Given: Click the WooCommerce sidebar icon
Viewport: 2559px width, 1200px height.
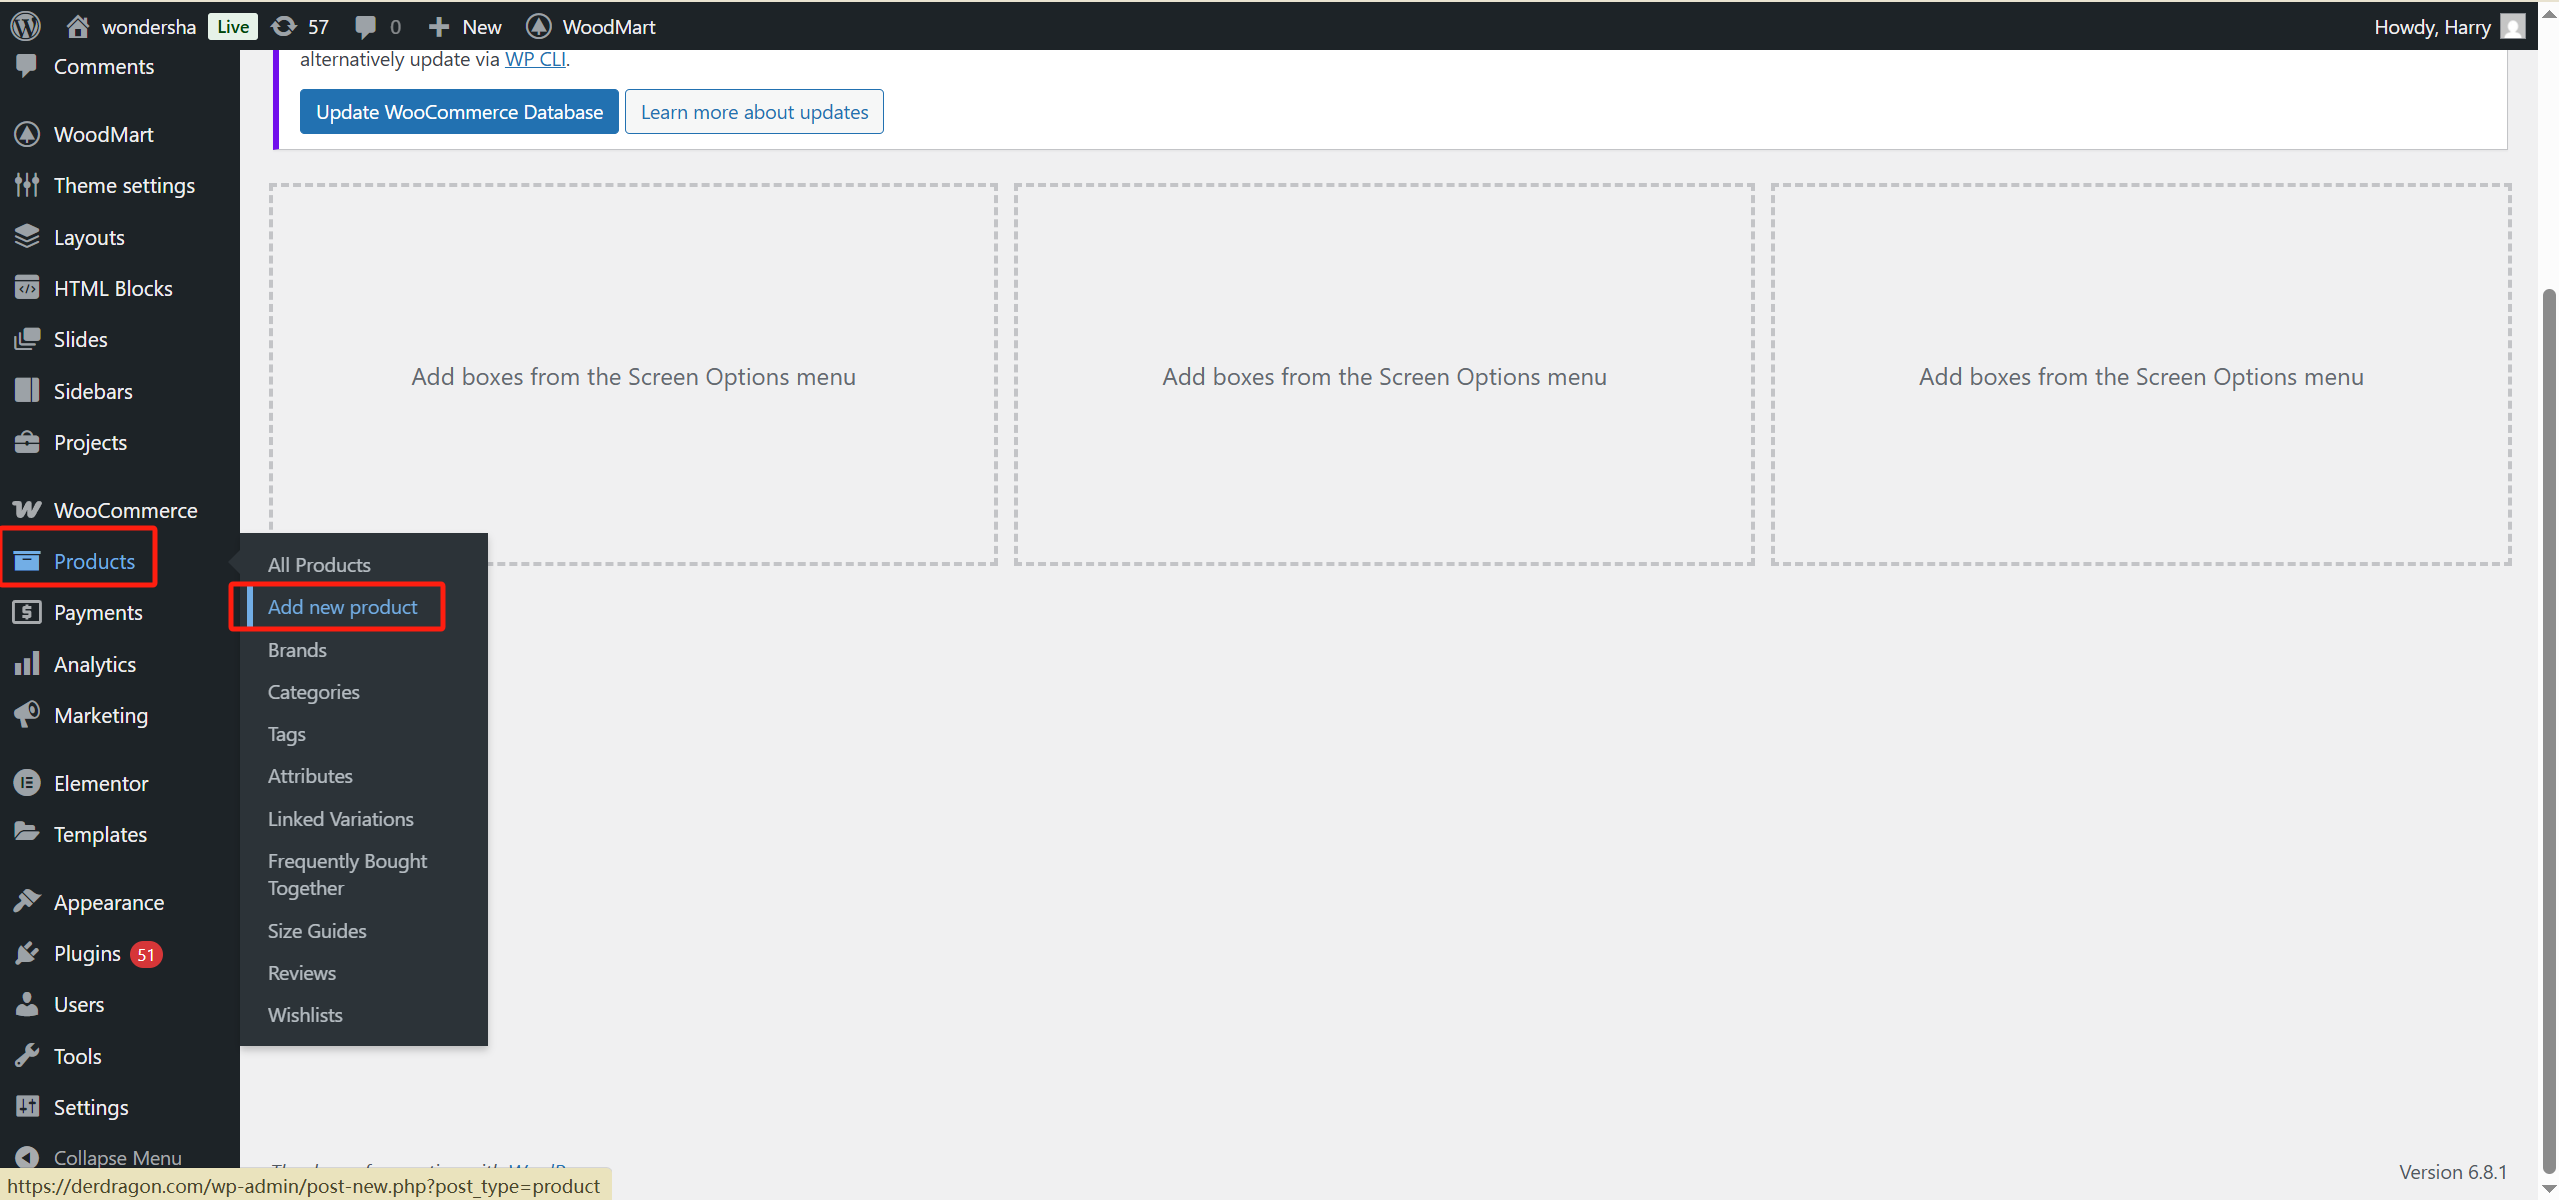Looking at the screenshot, I should coord(27,509).
